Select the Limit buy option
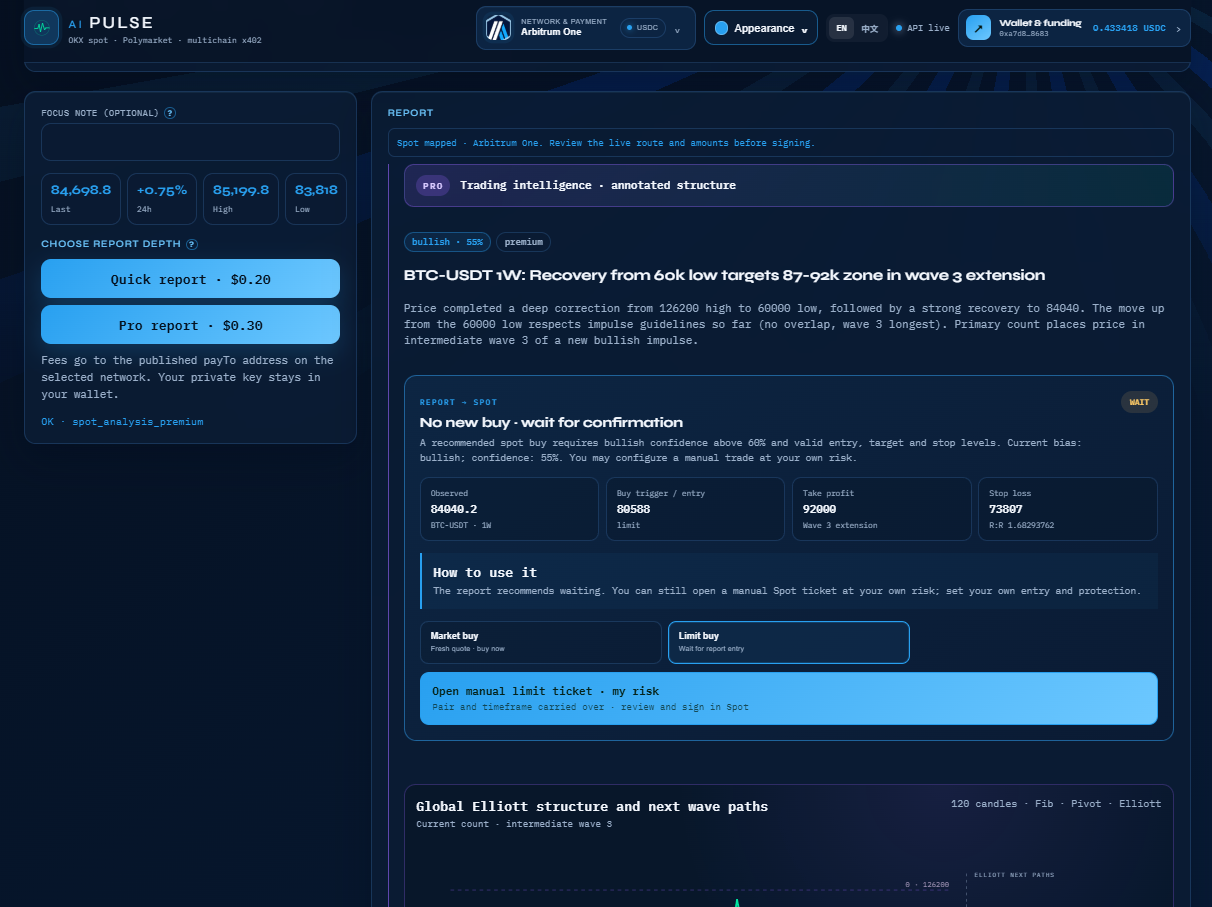The width and height of the screenshot is (1212, 907). [789, 642]
